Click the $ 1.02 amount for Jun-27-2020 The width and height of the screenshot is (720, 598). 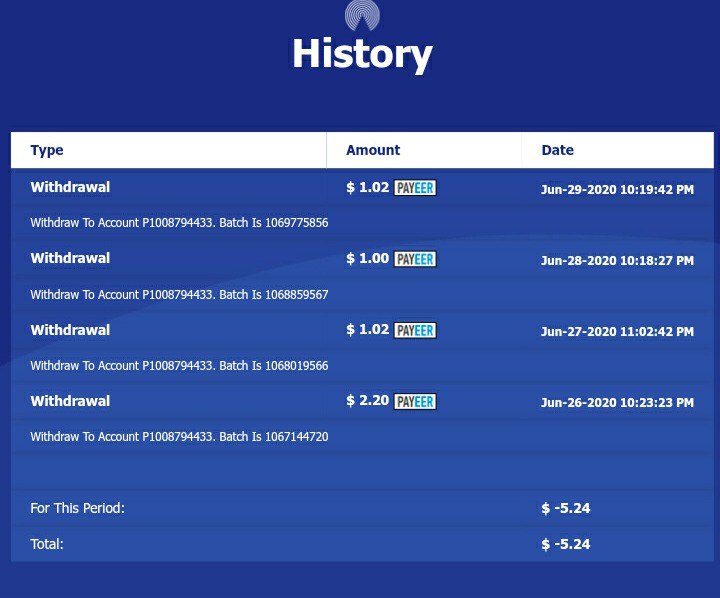click(x=367, y=329)
